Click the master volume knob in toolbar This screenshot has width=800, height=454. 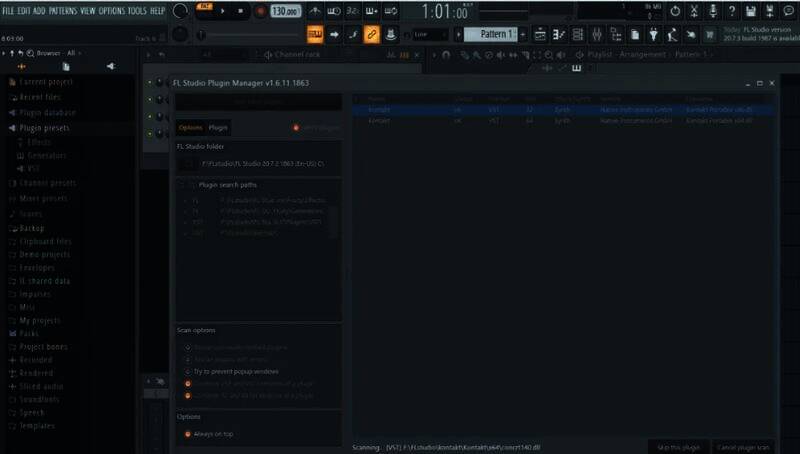click(180, 11)
